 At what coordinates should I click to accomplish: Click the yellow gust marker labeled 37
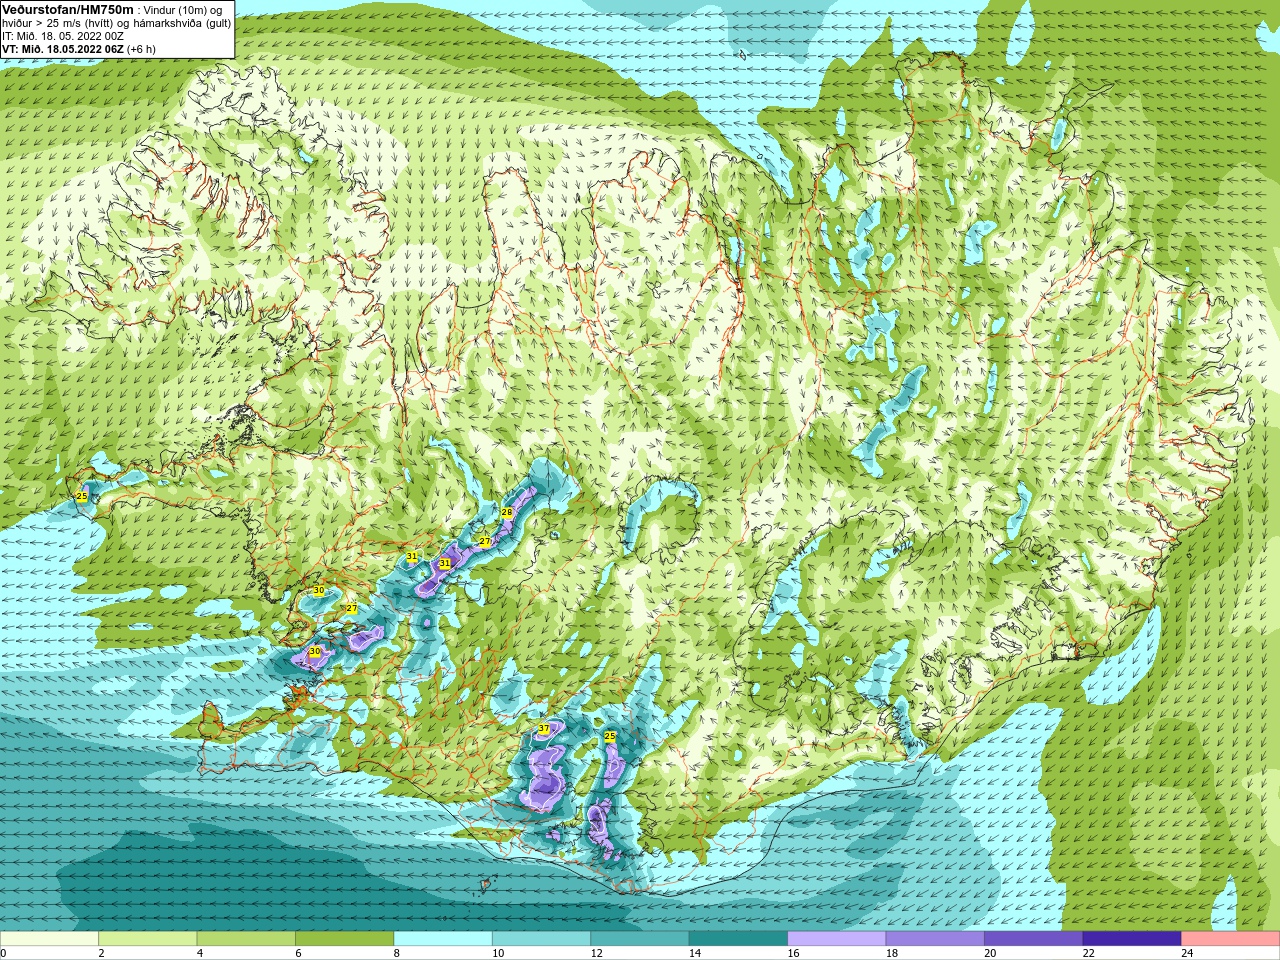point(544,729)
